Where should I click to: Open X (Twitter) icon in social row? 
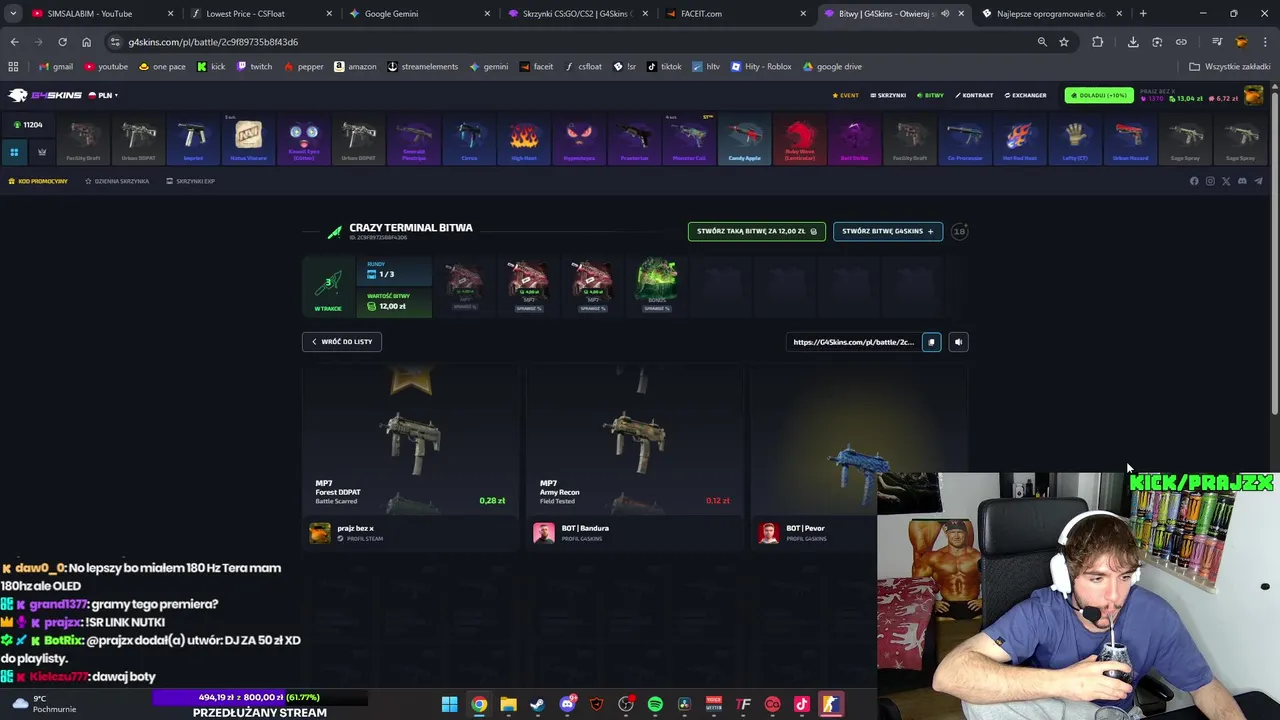1226,181
